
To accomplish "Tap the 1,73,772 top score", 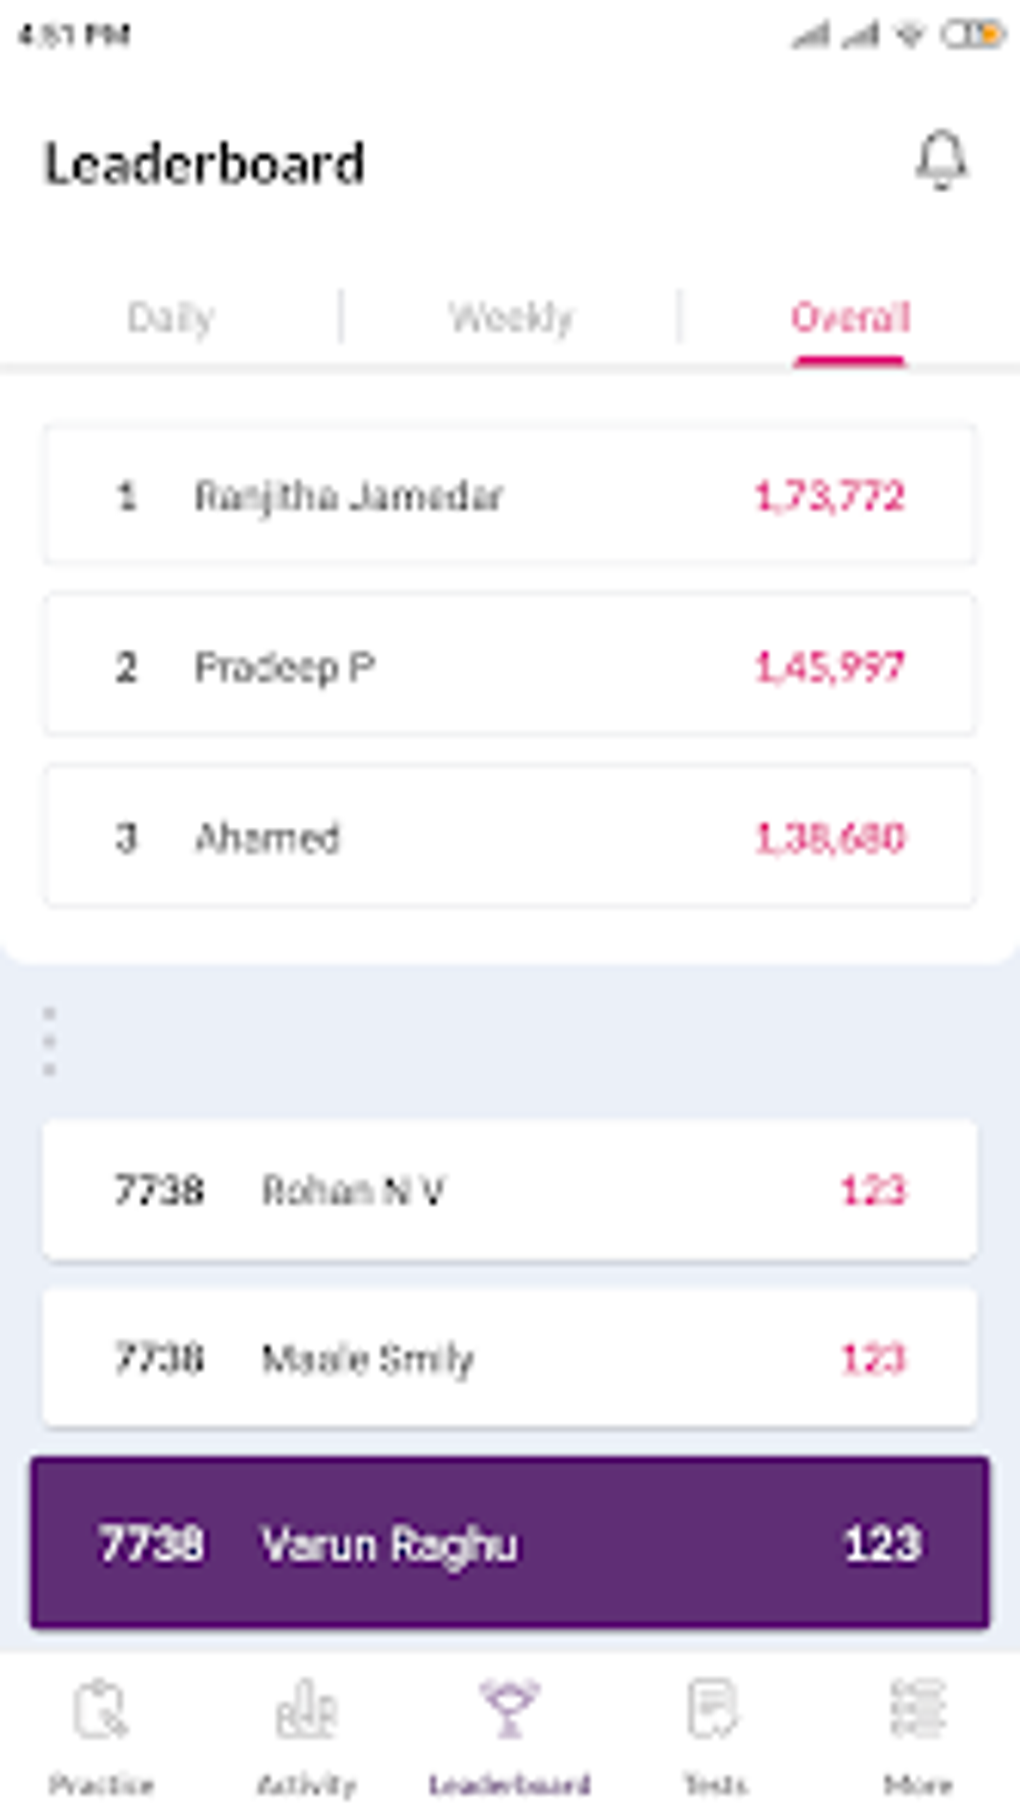I will click(x=829, y=496).
